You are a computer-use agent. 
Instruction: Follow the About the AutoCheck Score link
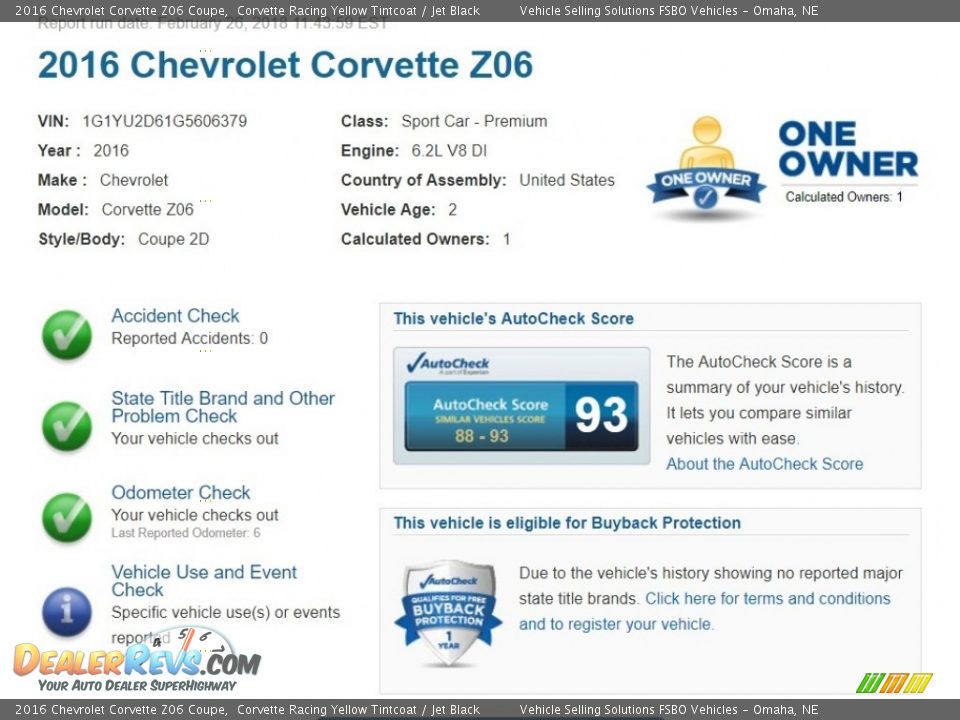tap(764, 464)
